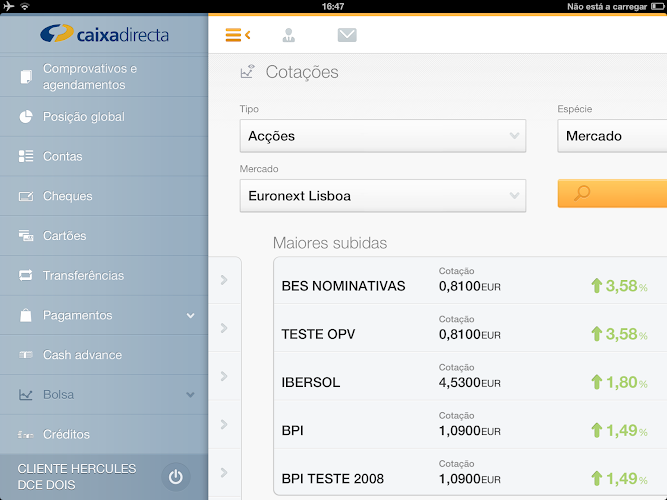Select the BES NOMINATIVAS stock name
Image resolution: width=667 pixels, height=500 pixels.
click(x=343, y=286)
